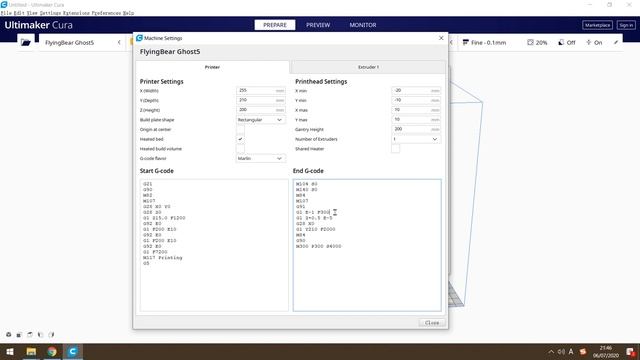The height and width of the screenshot is (360, 640).
Task: Select the front view icon
Action: (x=19, y=335)
